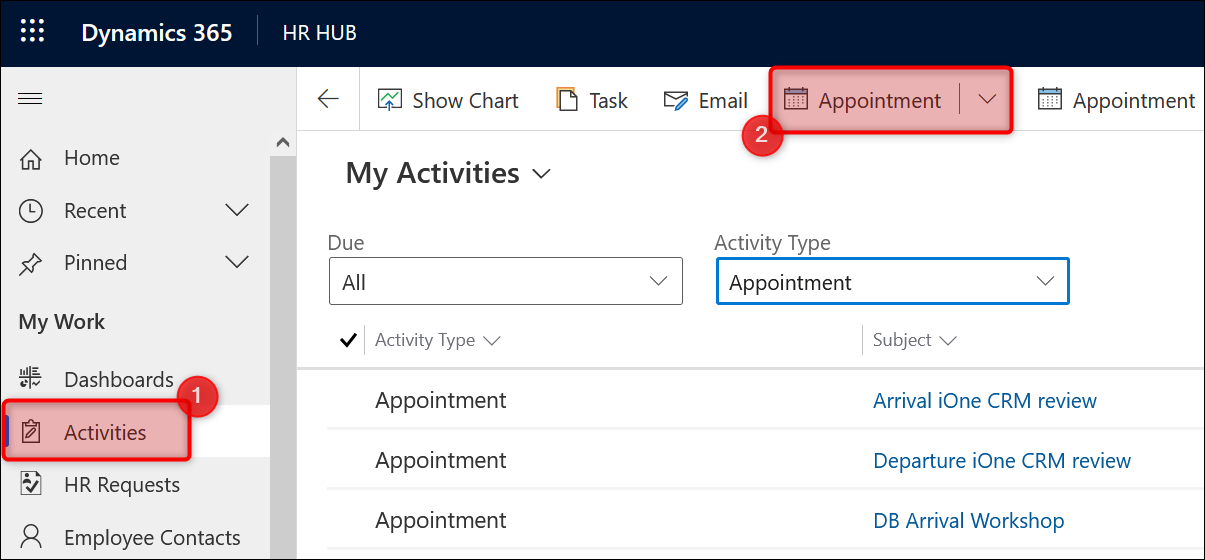
Task: Open the Due filter dropdown
Action: pos(505,282)
